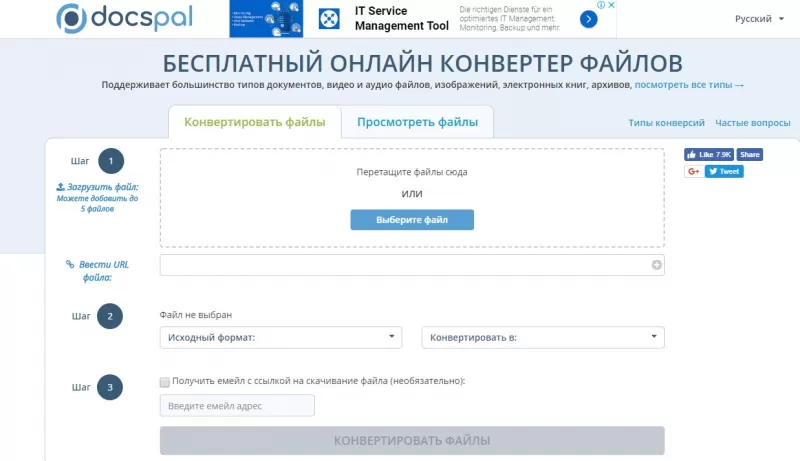Click the step 1 circle icon
The image size is (800, 461).
(x=111, y=161)
